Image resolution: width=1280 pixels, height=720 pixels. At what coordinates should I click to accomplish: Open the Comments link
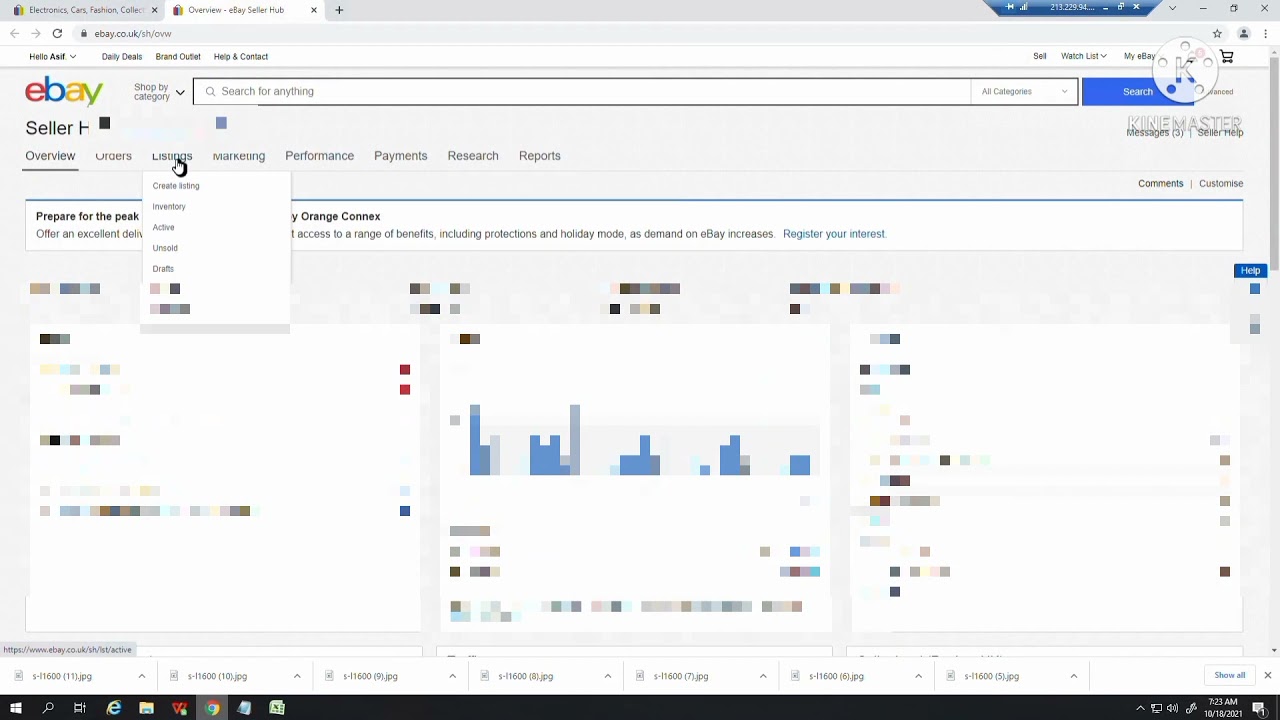coord(1160,184)
